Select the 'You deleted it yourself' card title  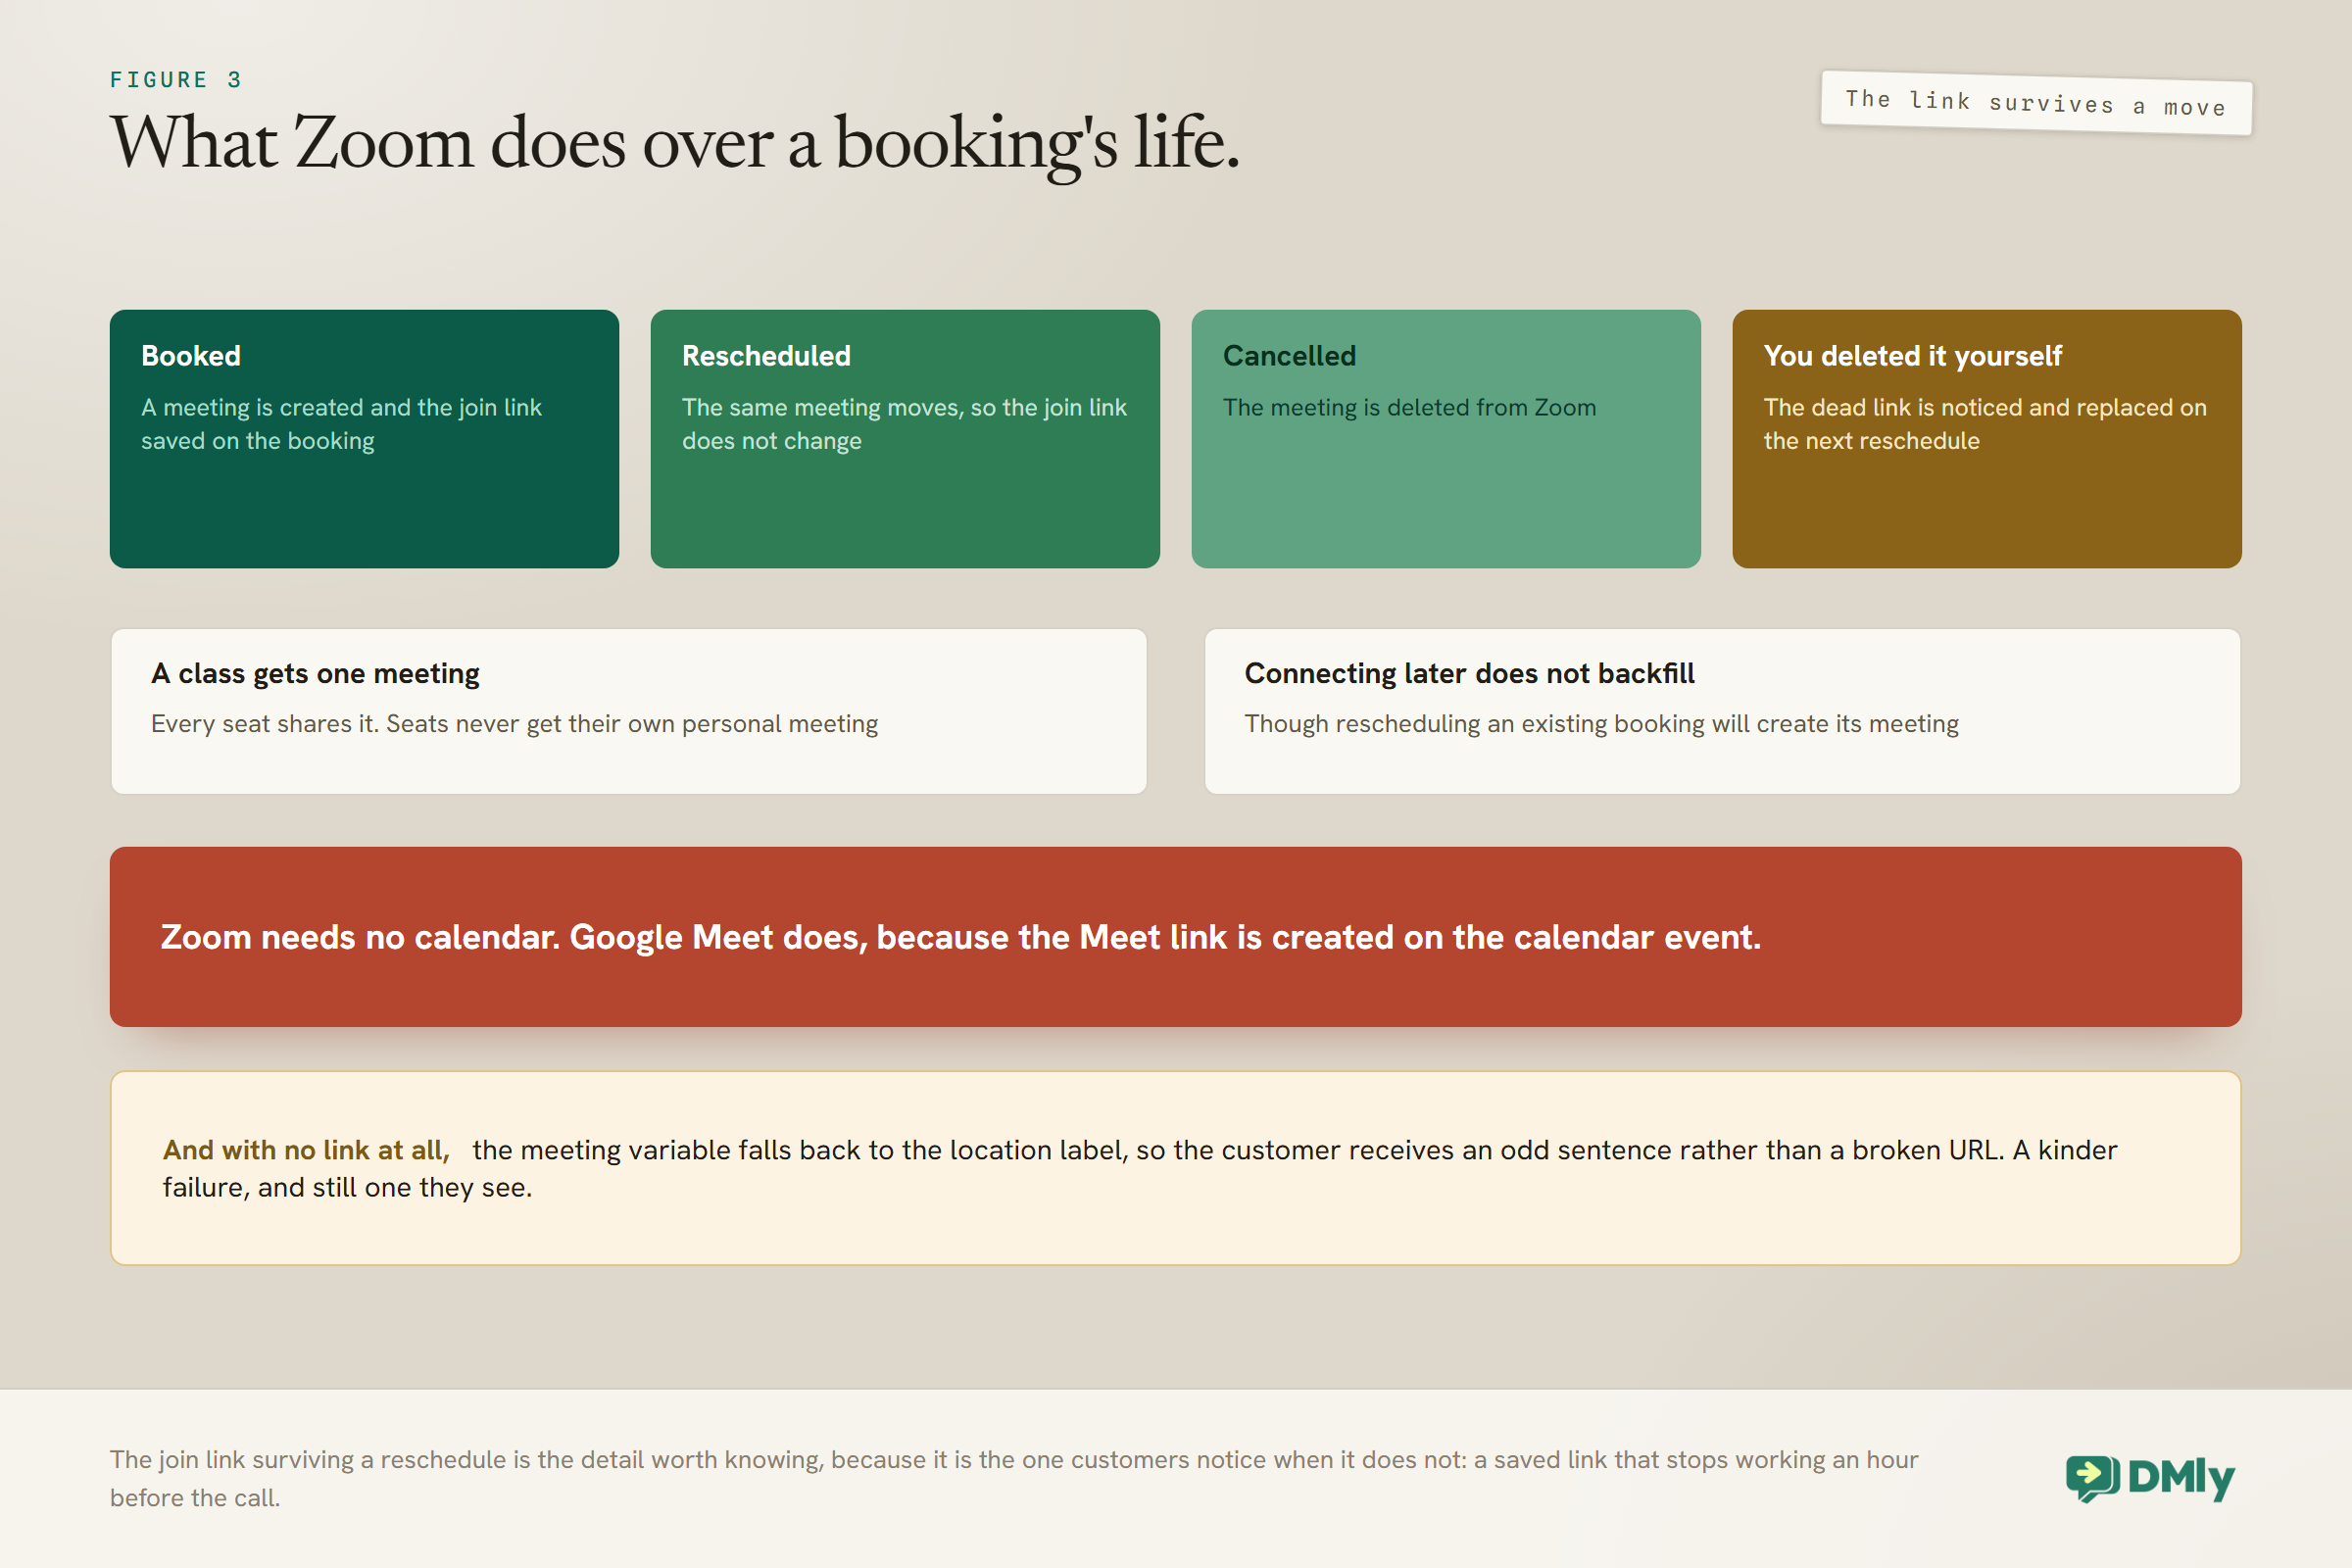(1912, 356)
